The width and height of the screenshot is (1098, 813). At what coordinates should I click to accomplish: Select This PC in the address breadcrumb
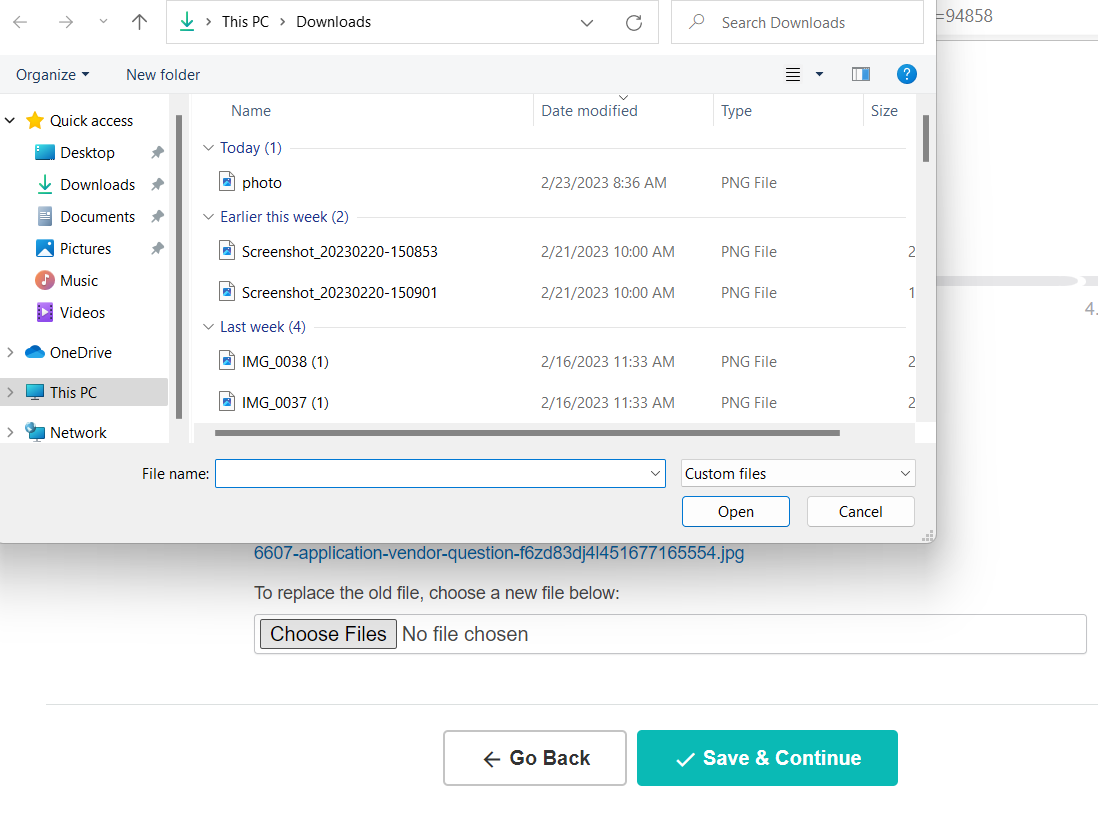[245, 22]
